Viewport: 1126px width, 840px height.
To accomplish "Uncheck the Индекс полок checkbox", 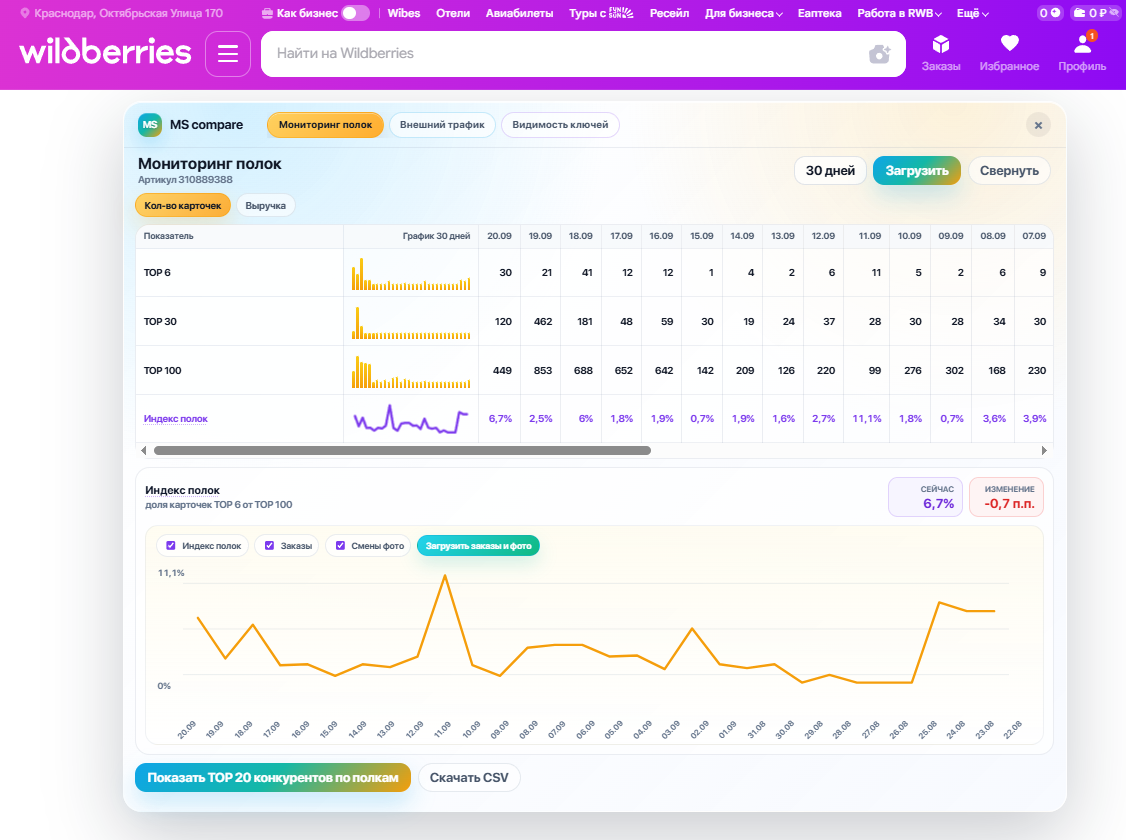I will click(x=171, y=546).
